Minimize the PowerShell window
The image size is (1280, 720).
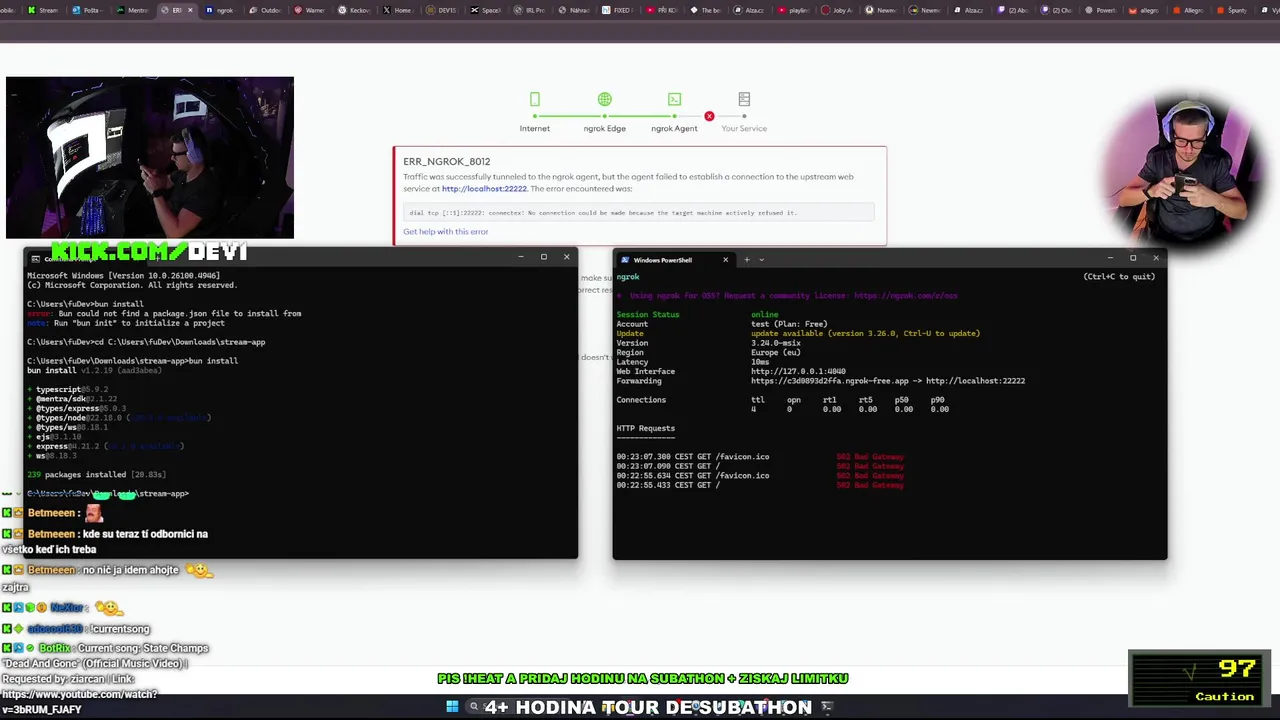(x=1109, y=258)
